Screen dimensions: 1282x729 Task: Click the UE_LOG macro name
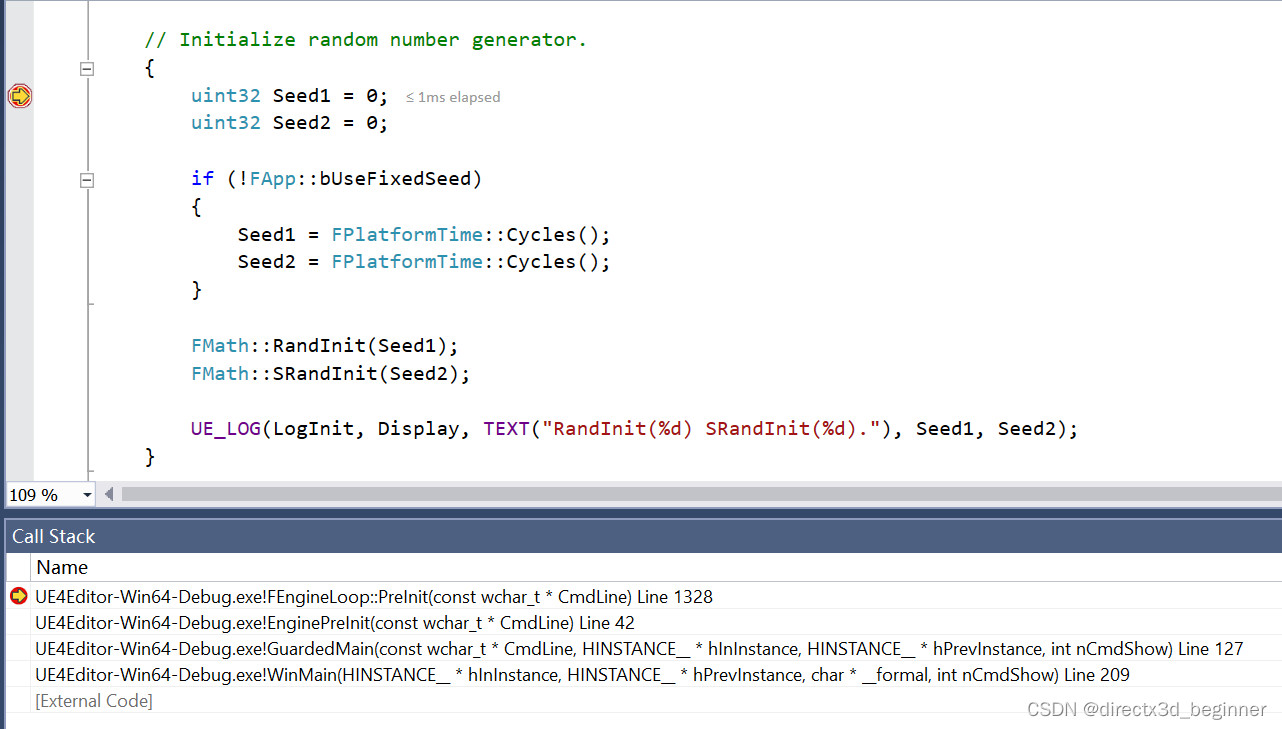(226, 429)
